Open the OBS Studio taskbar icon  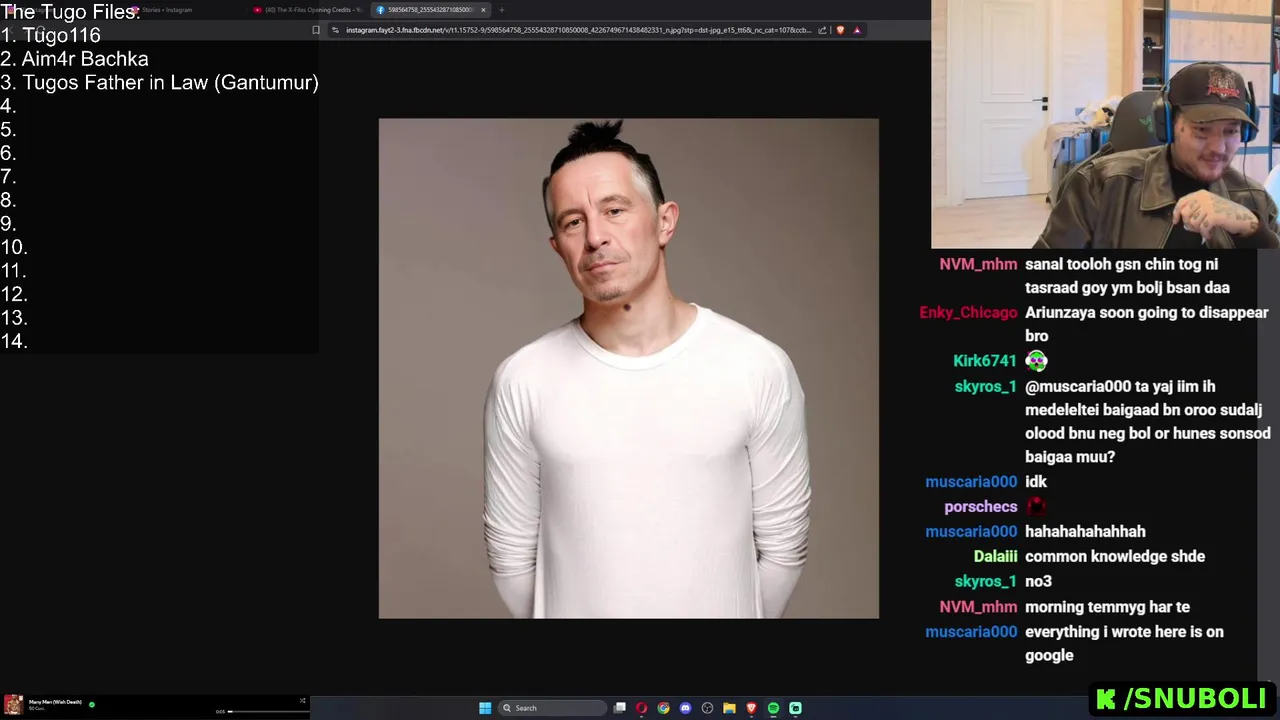click(x=707, y=708)
